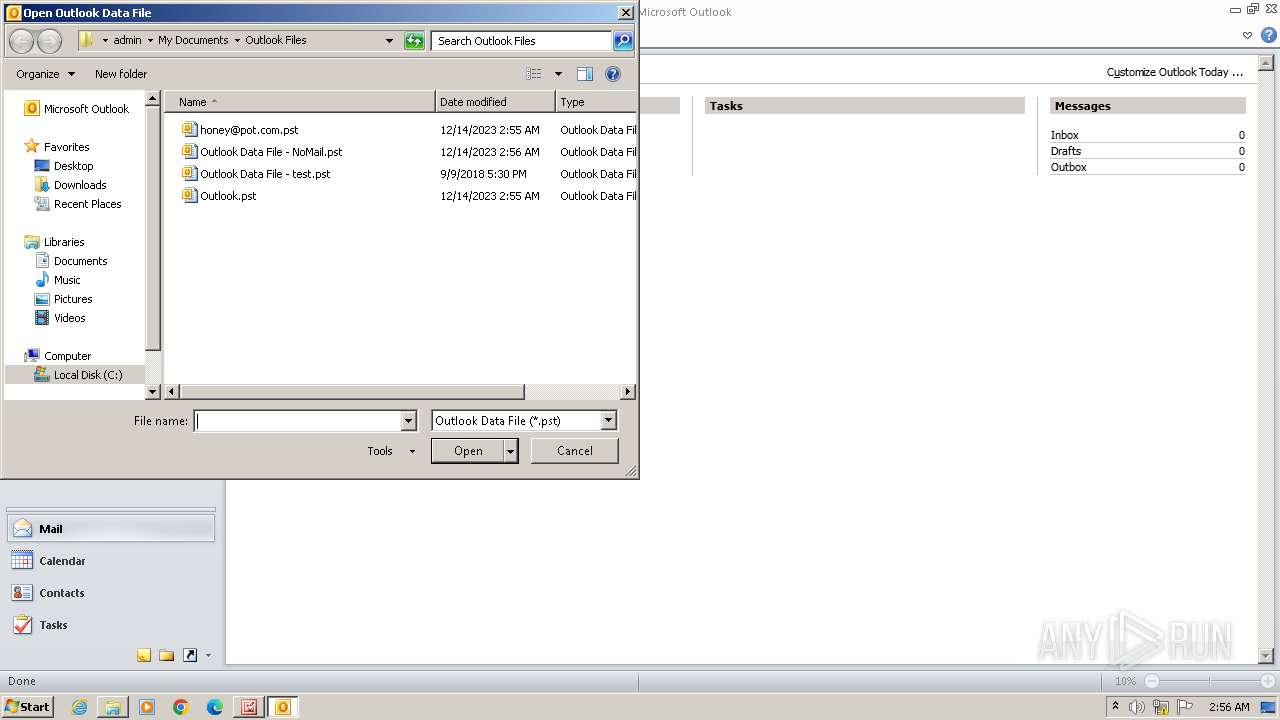Image resolution: width=1280 pixels, height=720 pixels.
Task: Select Libraries in navigation pane
Action: pyautogui.click(x=64, y=242)
